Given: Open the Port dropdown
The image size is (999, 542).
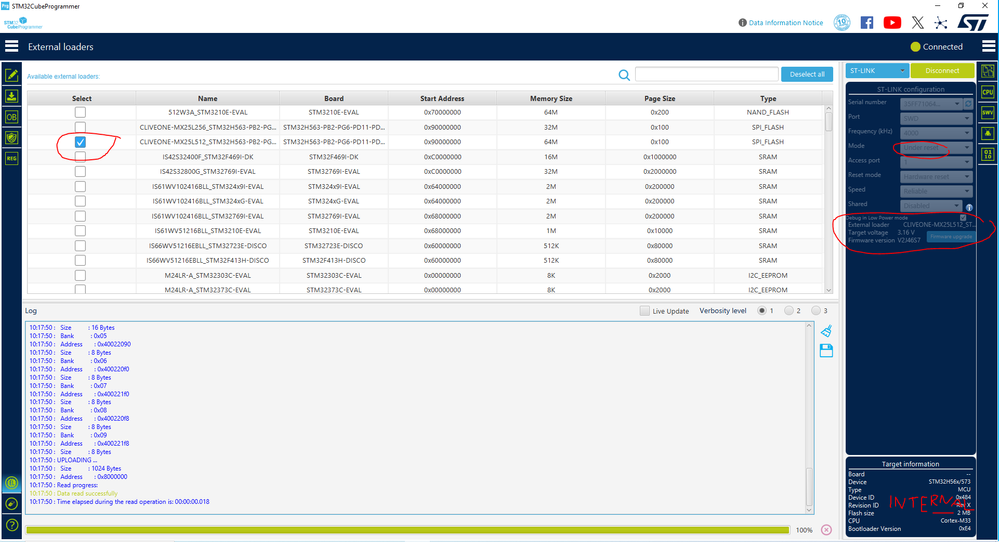Looking at the screenshot, I should click(937, 118).
